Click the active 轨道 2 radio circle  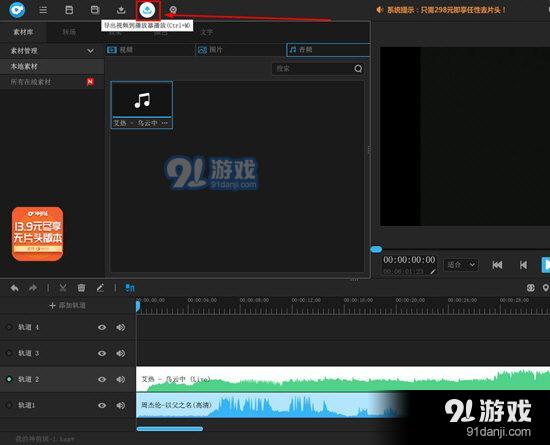9,379
